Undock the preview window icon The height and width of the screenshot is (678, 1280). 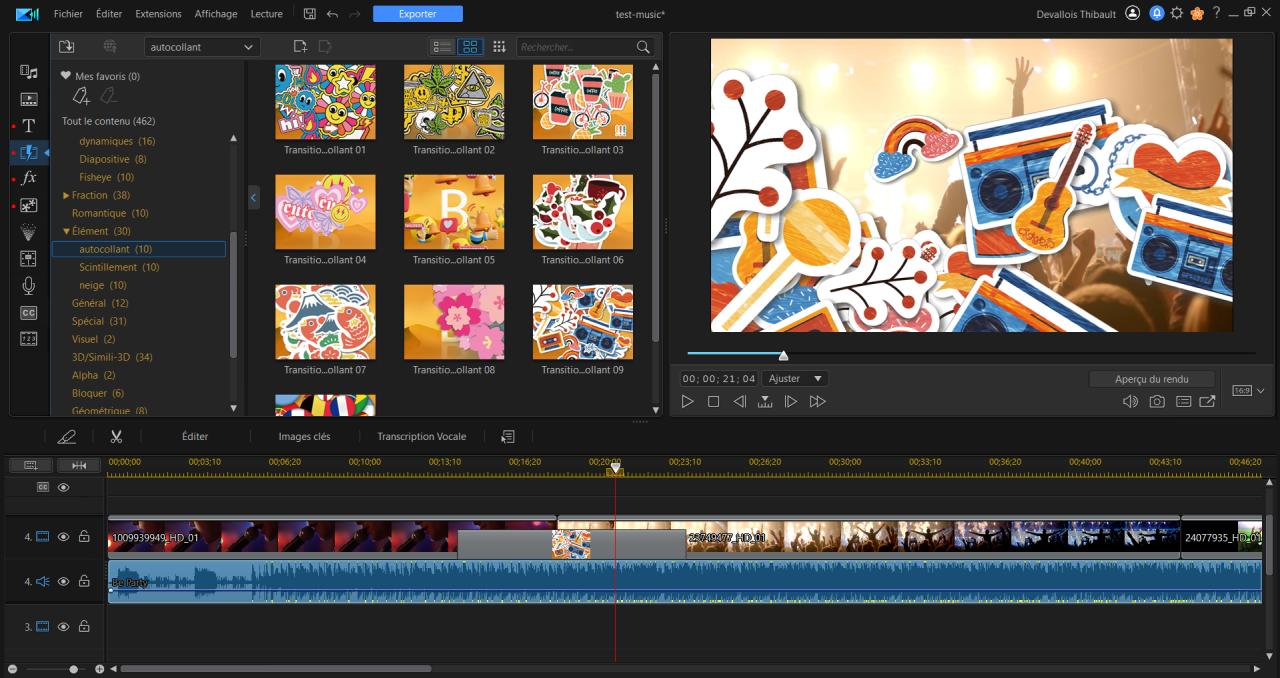tap(1208, 401)
